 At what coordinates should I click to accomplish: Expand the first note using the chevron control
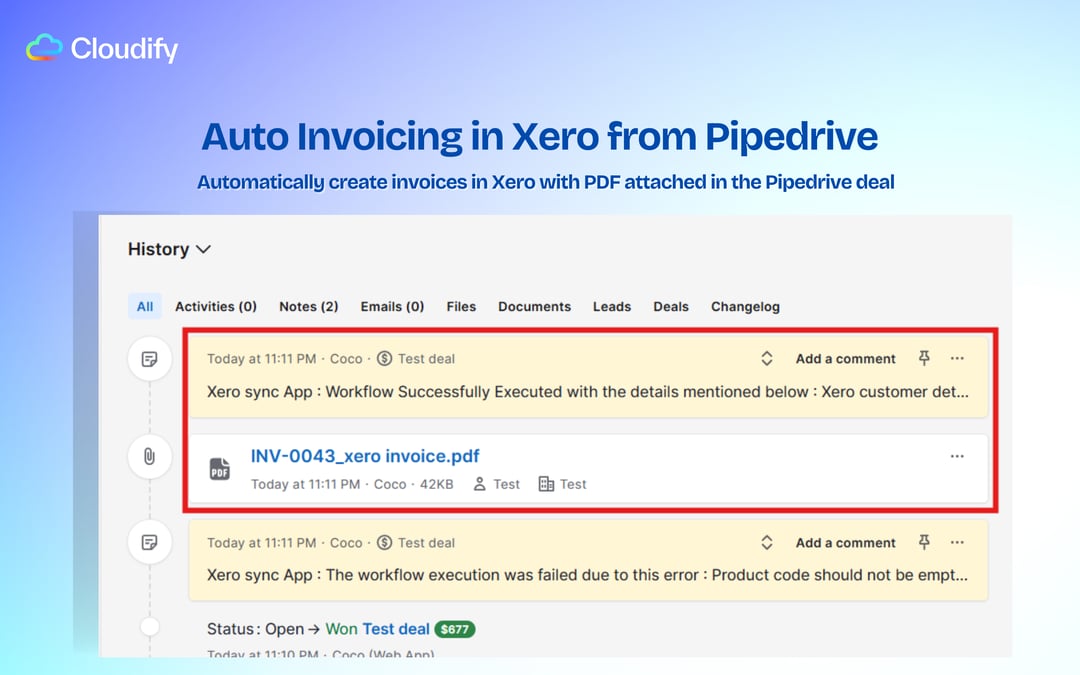(x=766, y=358)
